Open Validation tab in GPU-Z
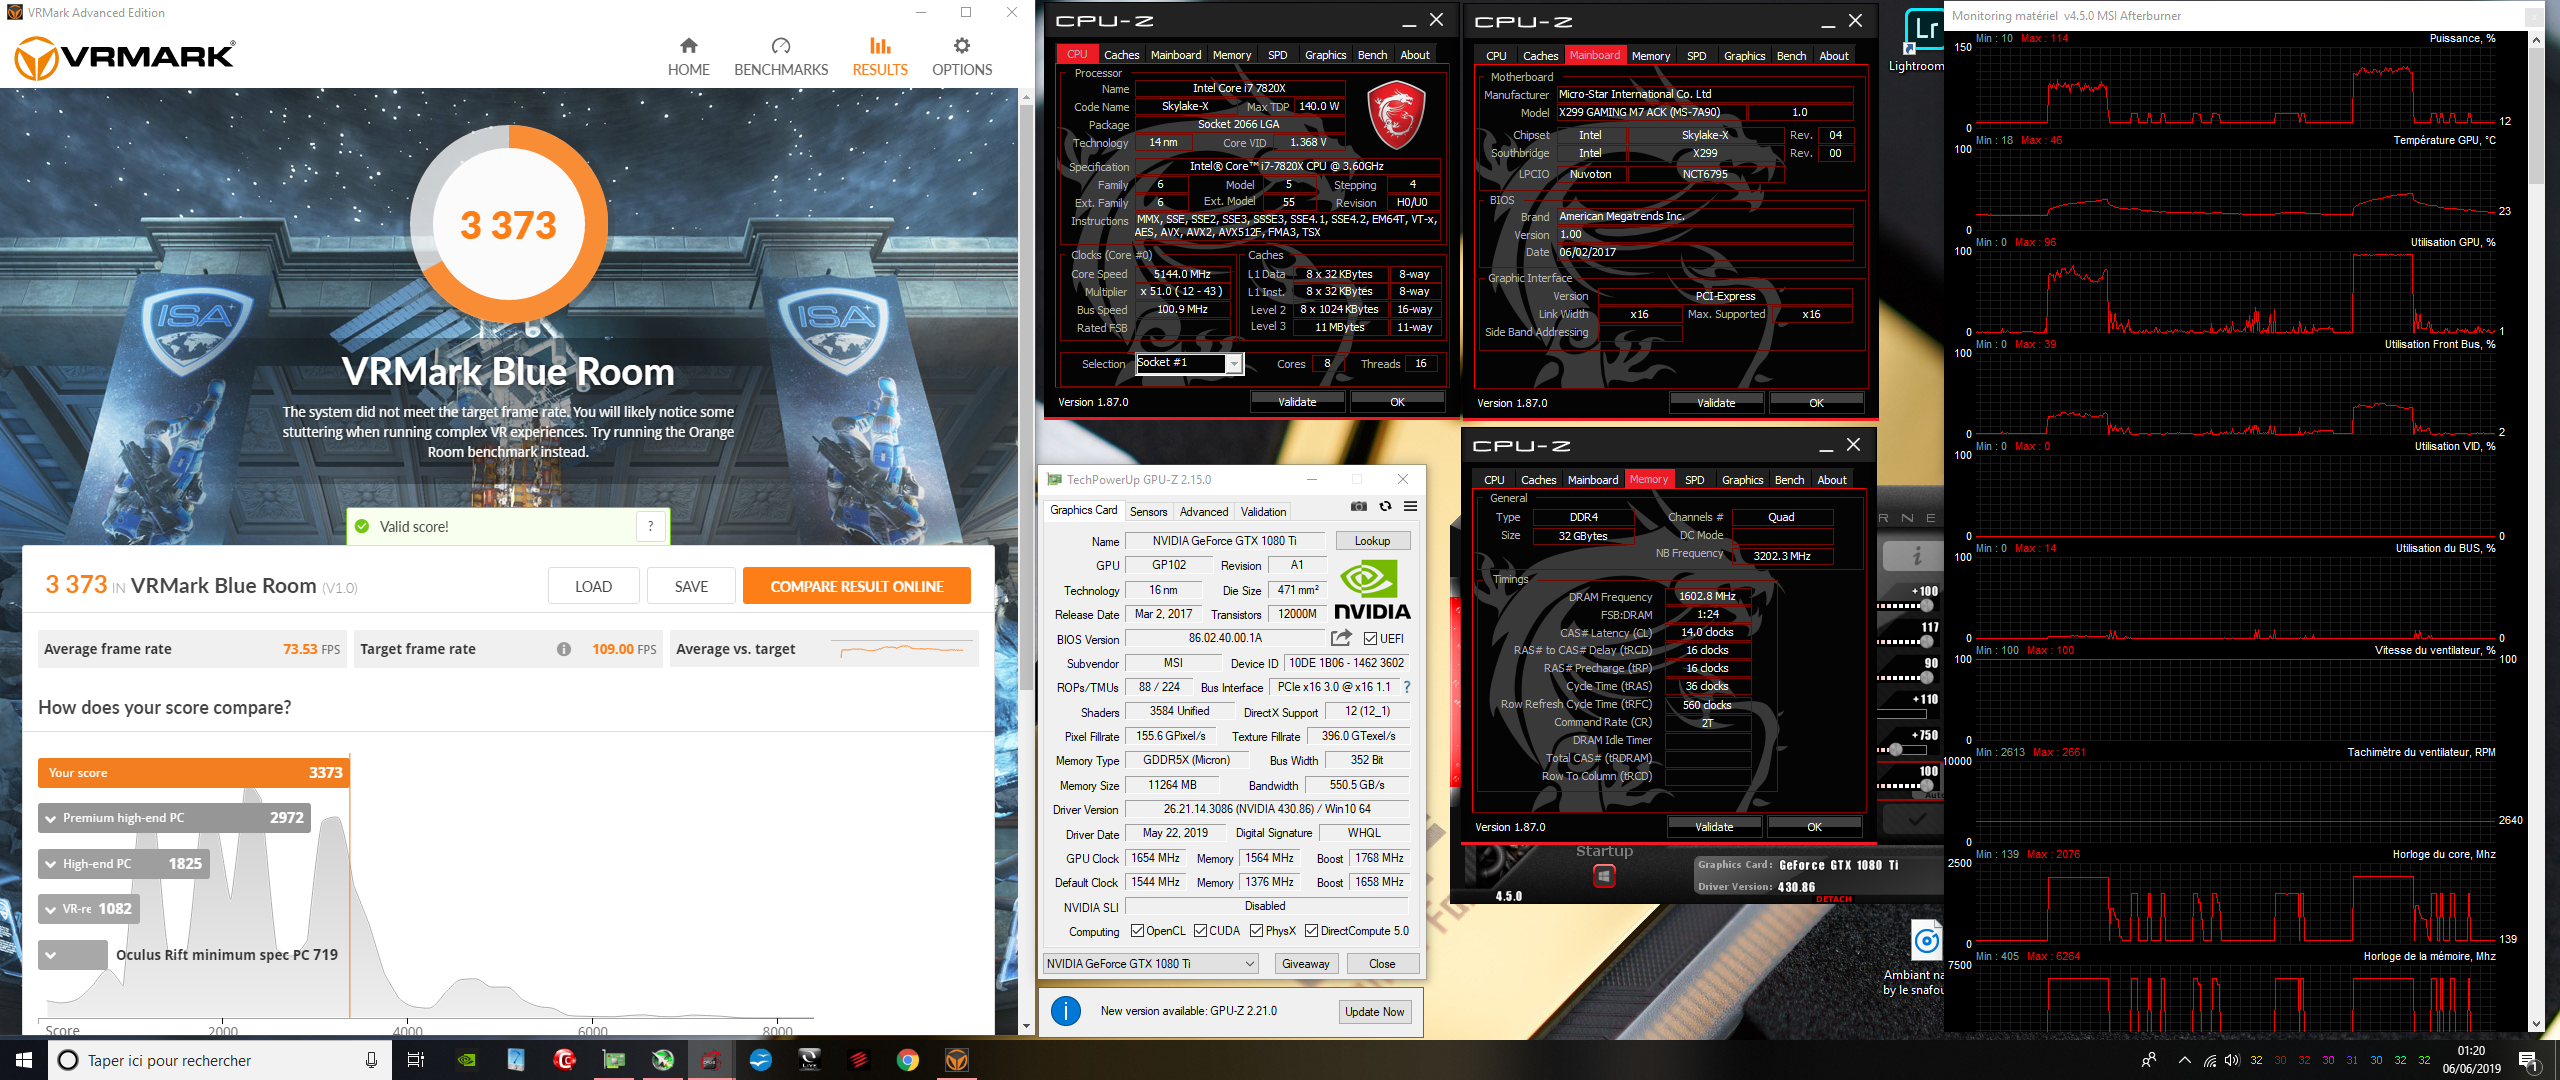This screenshot has height=1080, width=2560. coord(1263,511)
